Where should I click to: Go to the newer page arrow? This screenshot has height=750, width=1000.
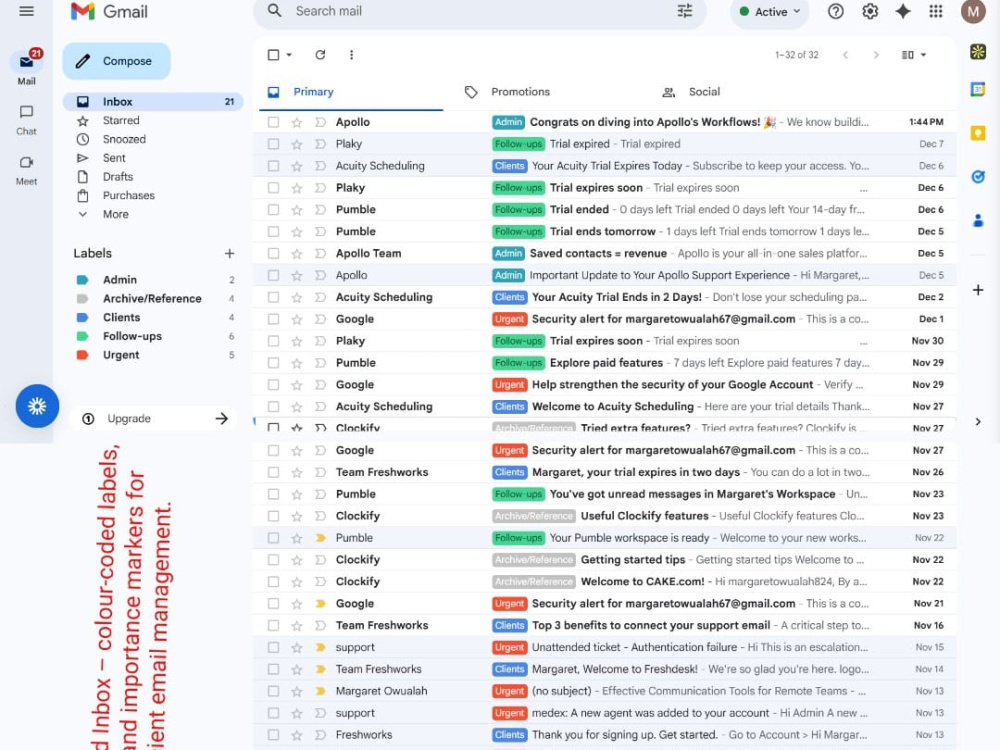pyautogui.click(x=845, y=55)
